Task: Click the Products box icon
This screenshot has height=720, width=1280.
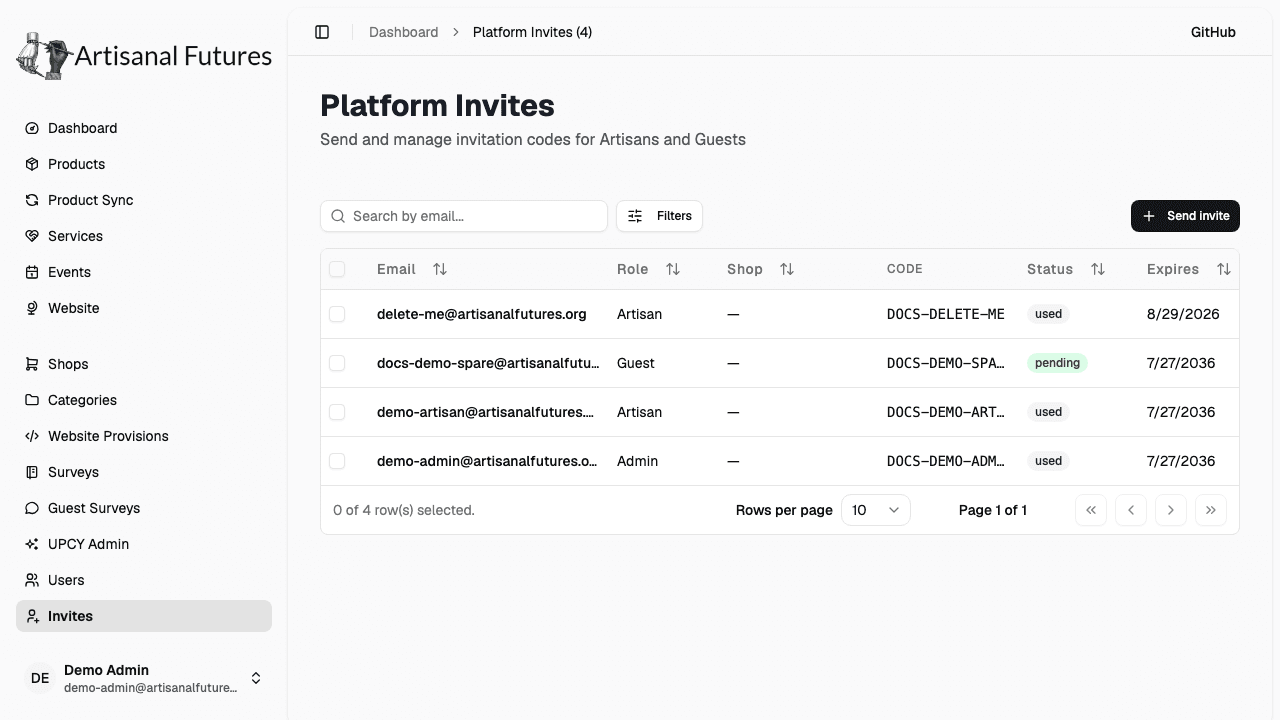Action: (32, 164)
